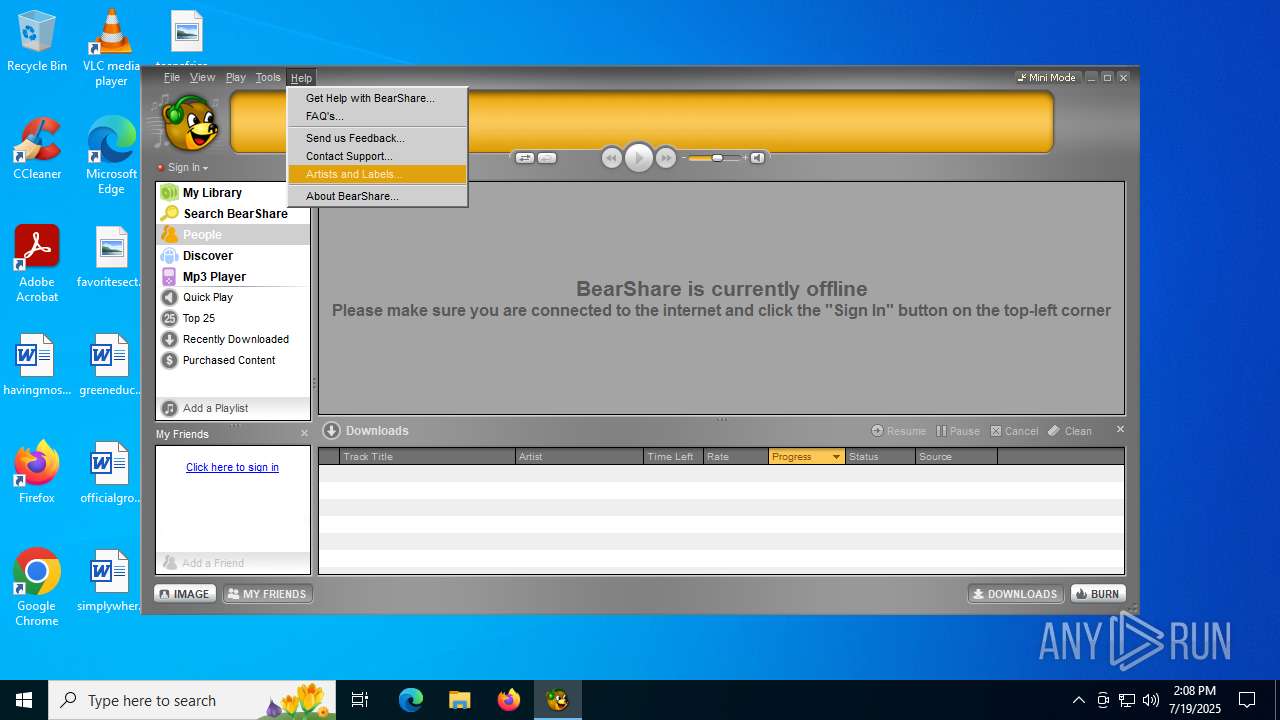Click the 'Click here to sign in' link
This screenshot has height=720, width=1280.
[232, 467]
